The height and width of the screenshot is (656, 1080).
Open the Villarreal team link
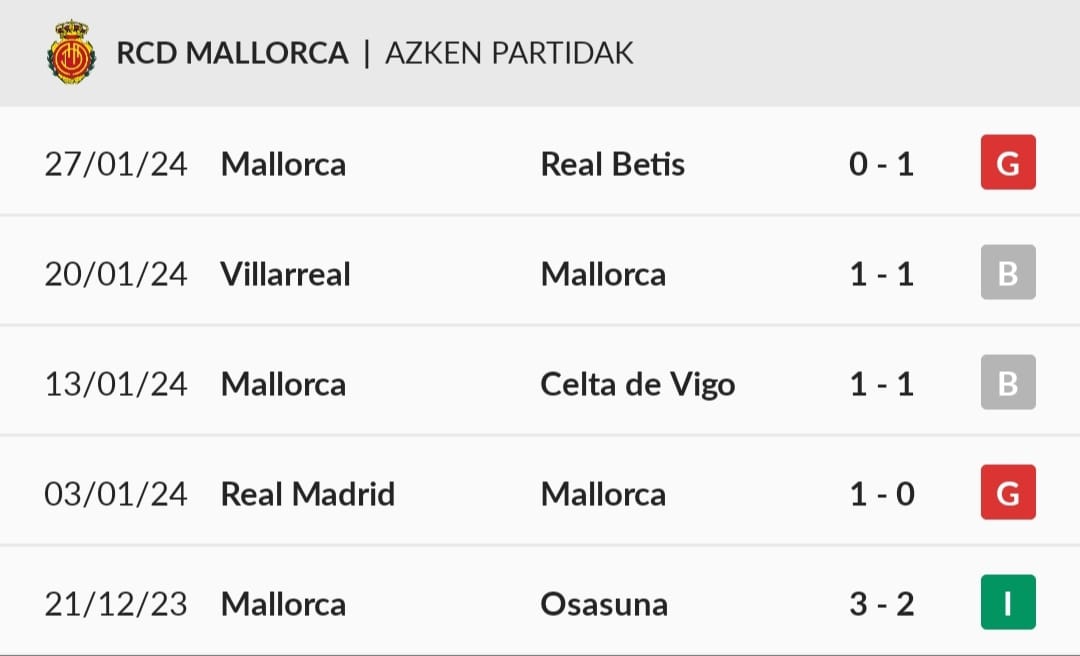[286, 274]
